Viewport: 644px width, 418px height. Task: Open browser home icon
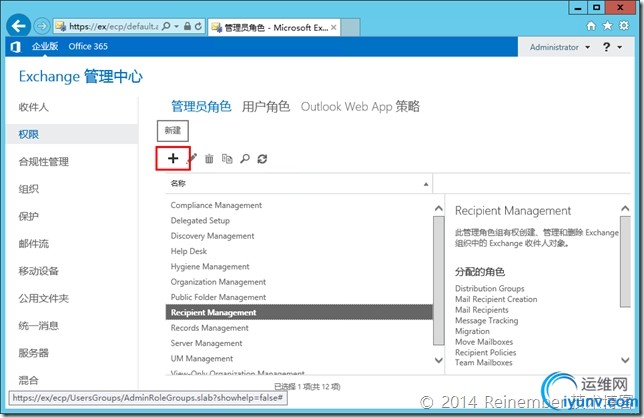point(591,26)
